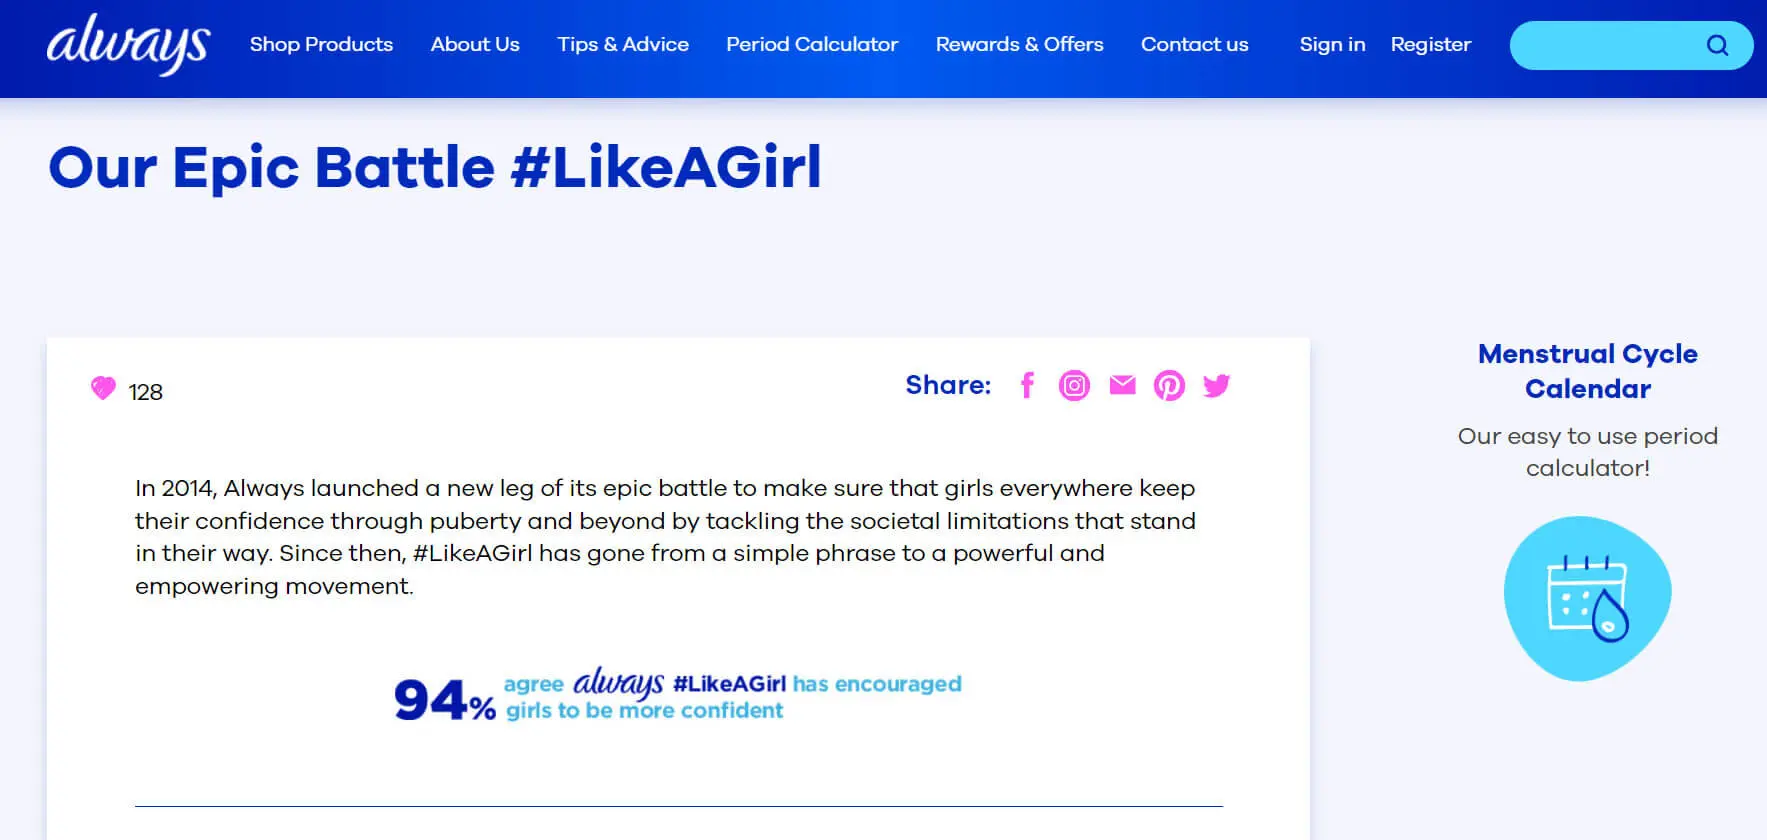Open Menstrual Cycle Calendar heading link

(x=1588, y=371)
